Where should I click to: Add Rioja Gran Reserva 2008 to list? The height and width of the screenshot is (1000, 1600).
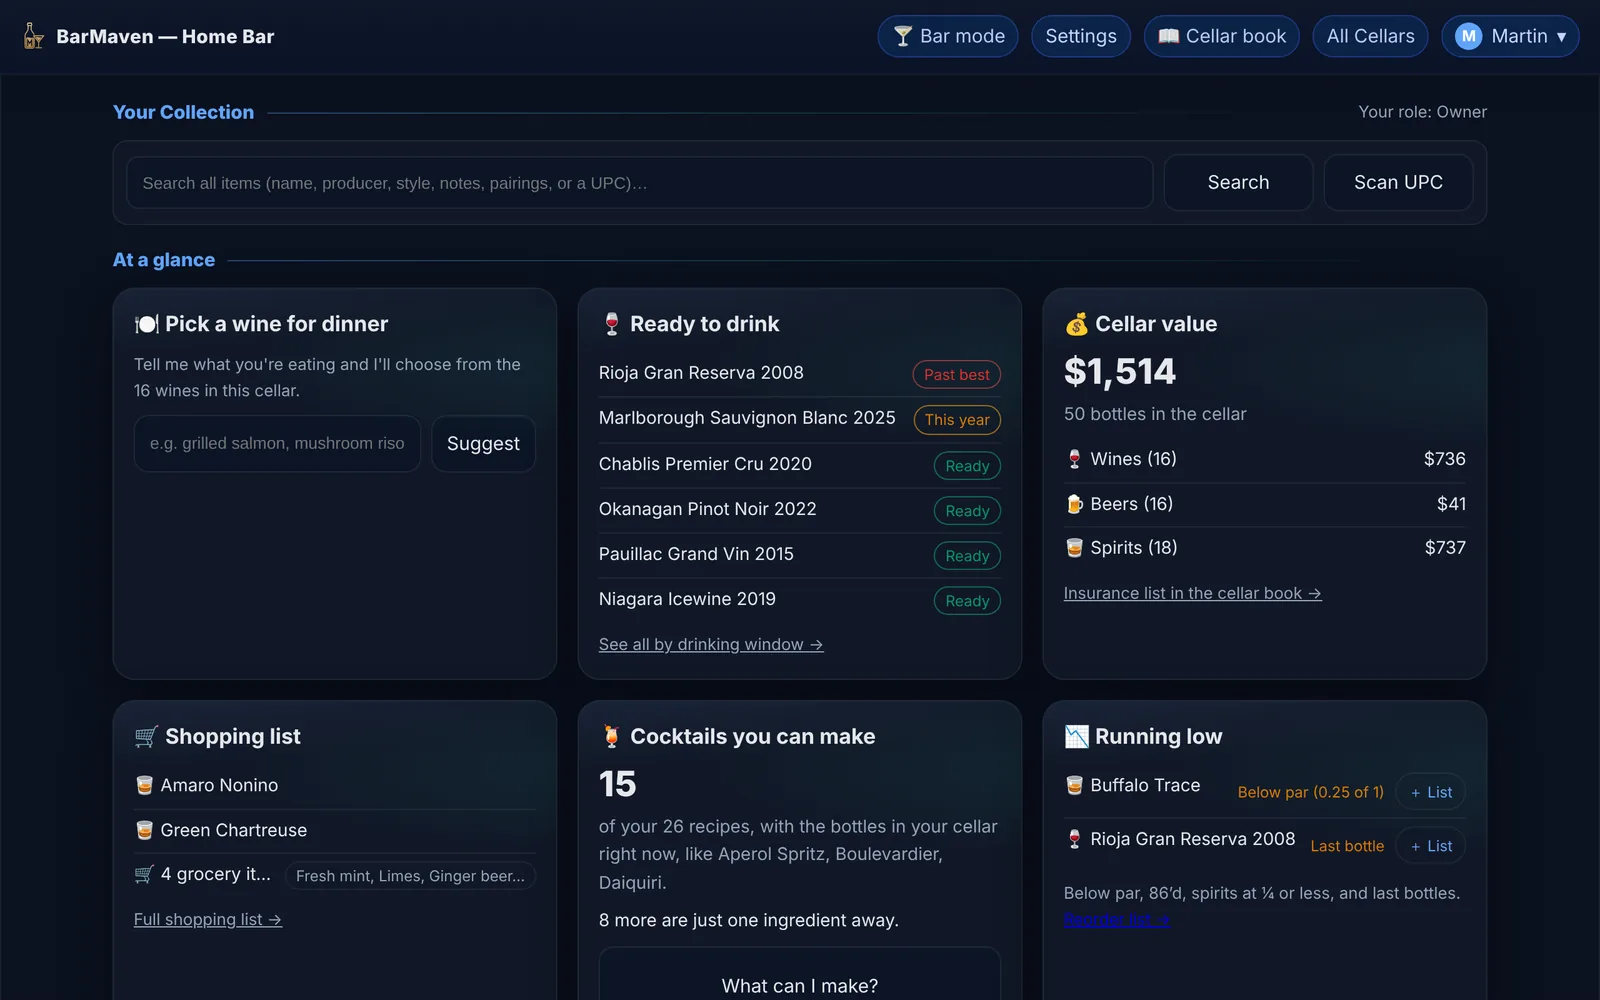click(1431, 846)
